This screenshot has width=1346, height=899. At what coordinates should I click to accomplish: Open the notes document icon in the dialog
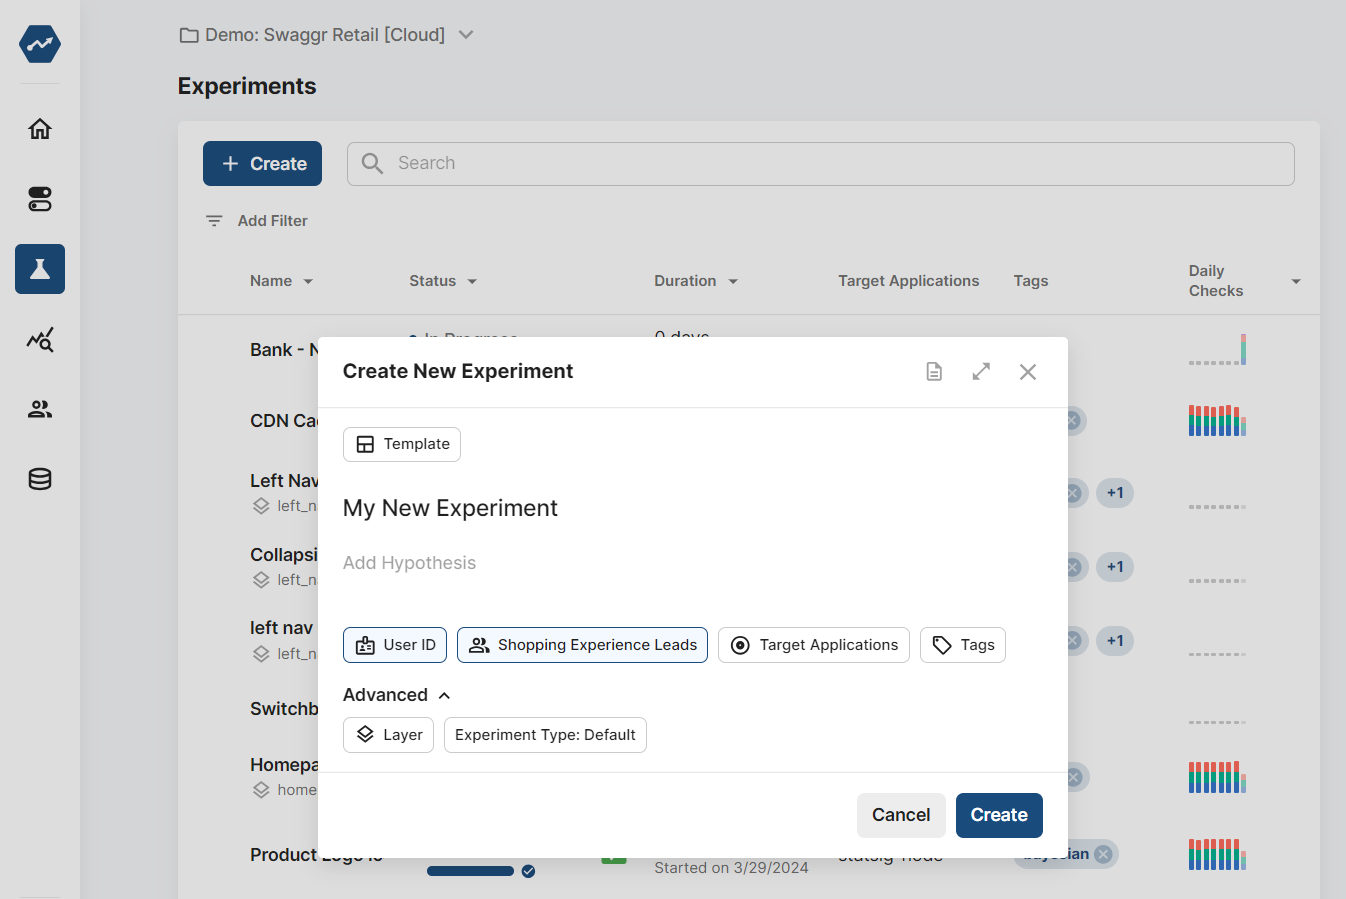(x=934, y=371)
